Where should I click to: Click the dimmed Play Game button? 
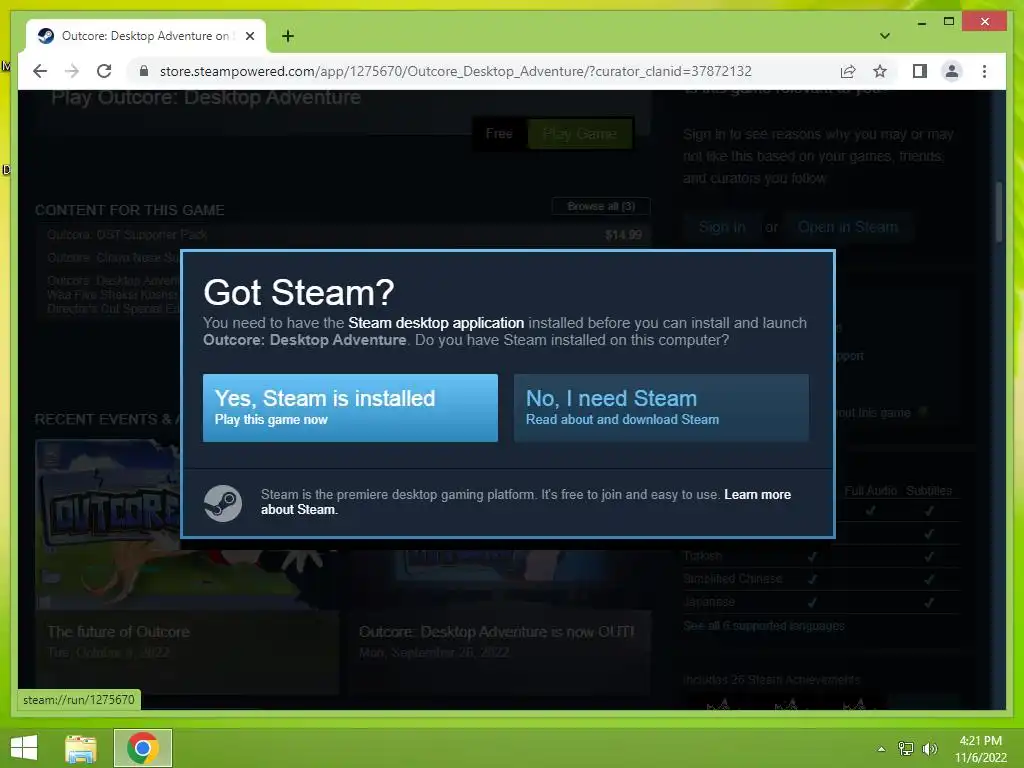pos(580,134)
